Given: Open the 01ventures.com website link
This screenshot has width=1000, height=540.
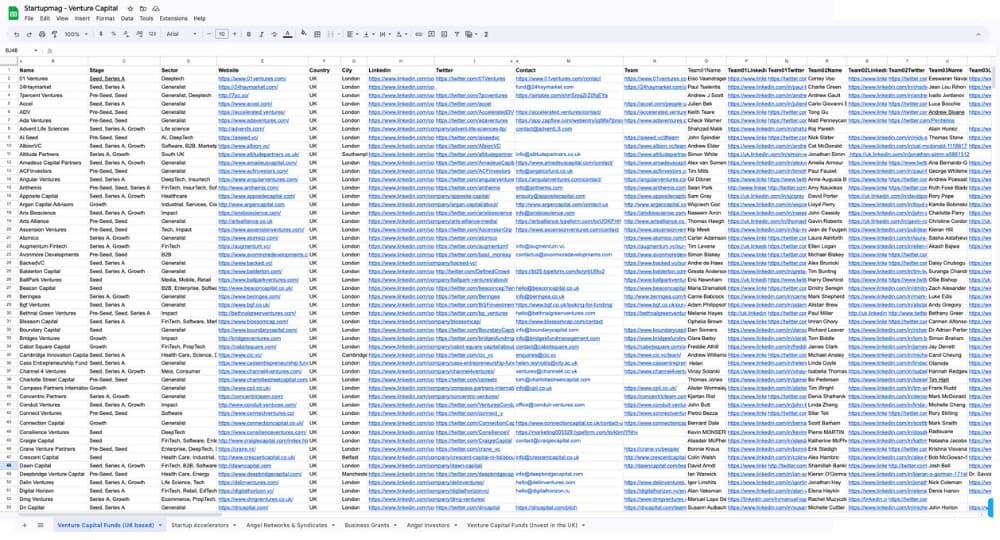Looking at the screenshot, I should [x=252, y=78].
